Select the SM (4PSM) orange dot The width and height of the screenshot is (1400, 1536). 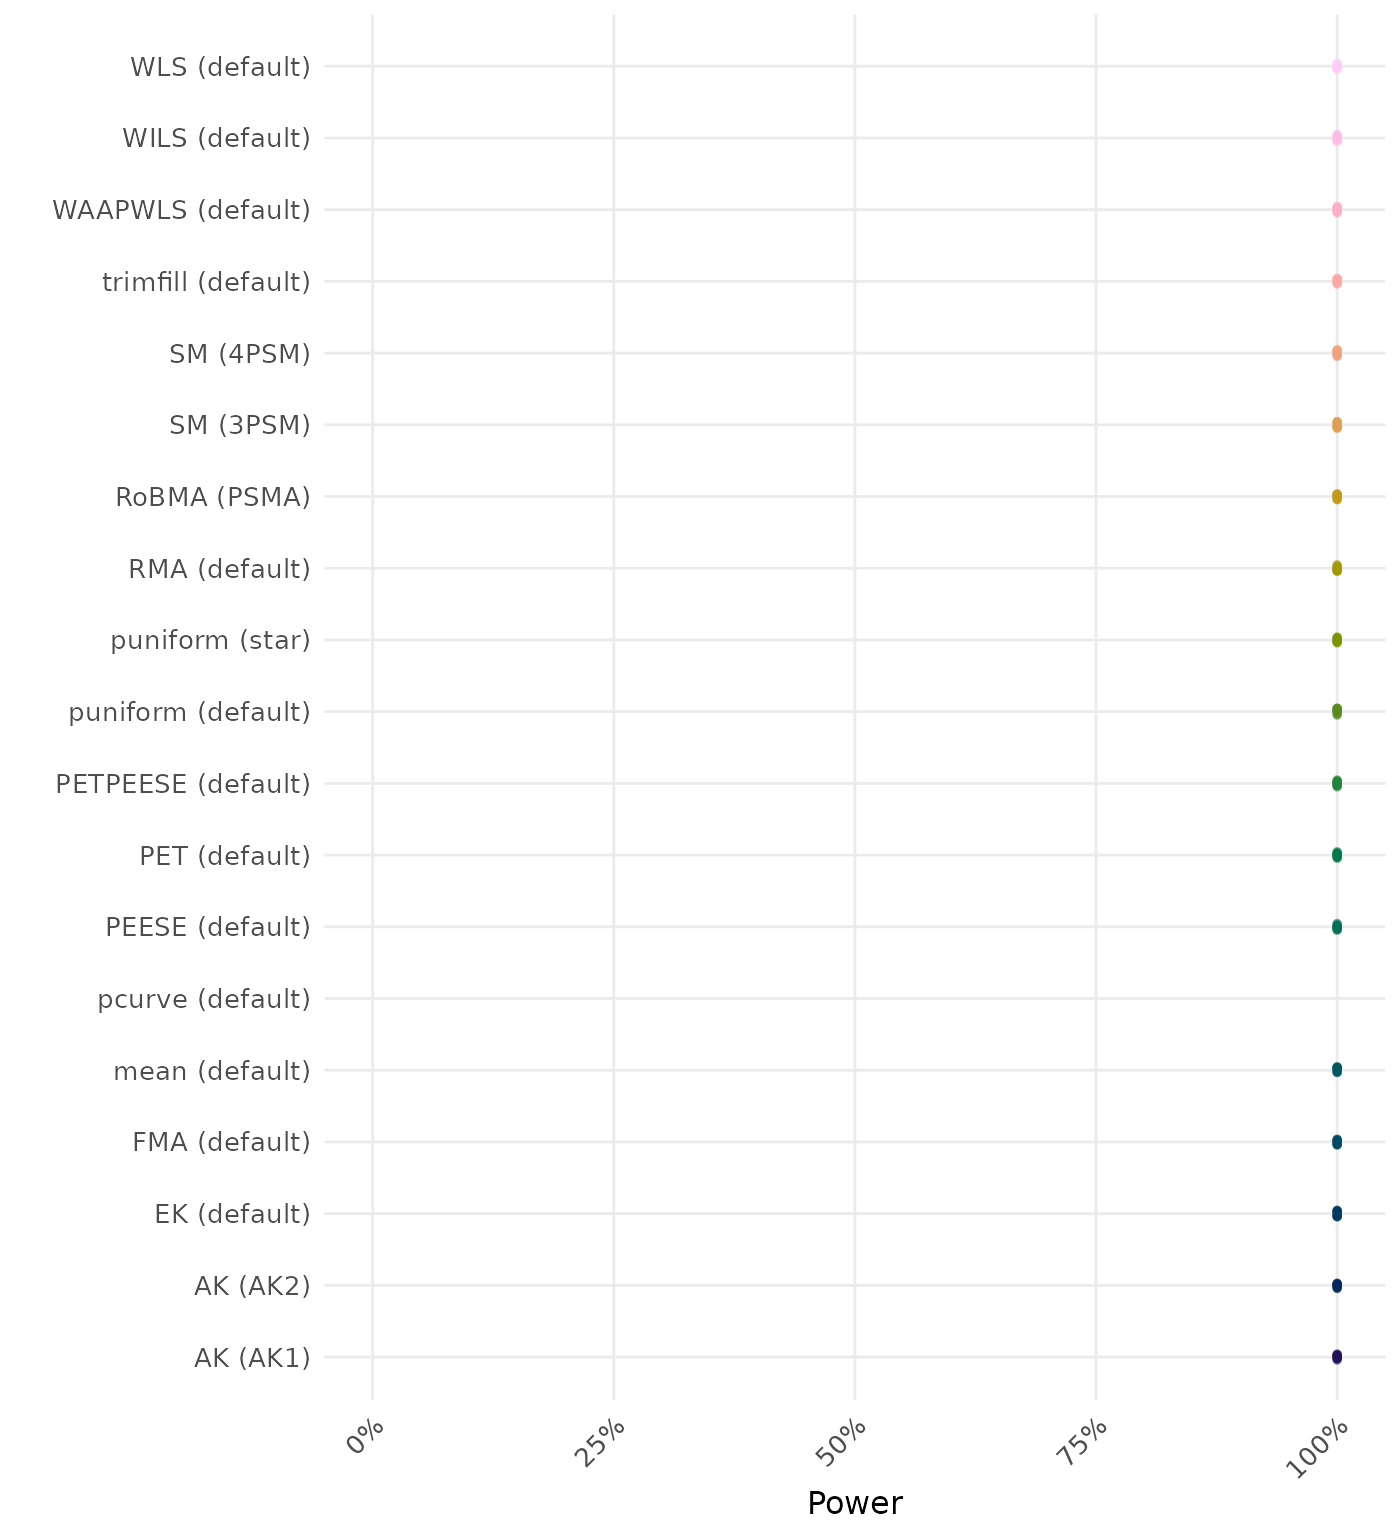point(1336,353)
